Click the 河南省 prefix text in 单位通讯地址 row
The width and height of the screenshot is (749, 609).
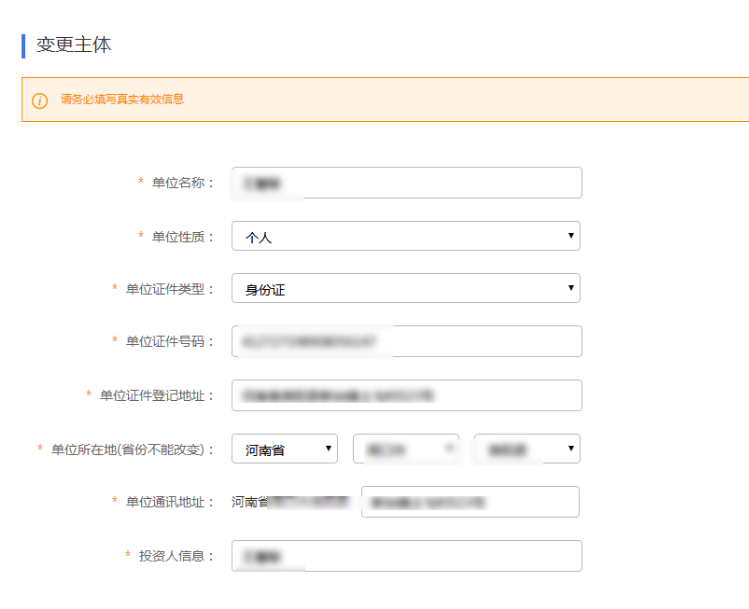(x=250, y=502)
